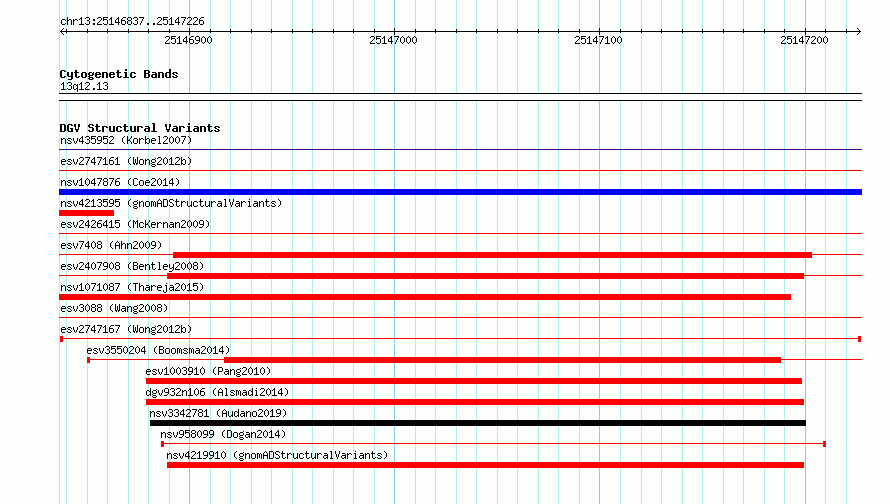Click the DGV Structural Variants heading
The image size is (890, 504).
point(140,128)
